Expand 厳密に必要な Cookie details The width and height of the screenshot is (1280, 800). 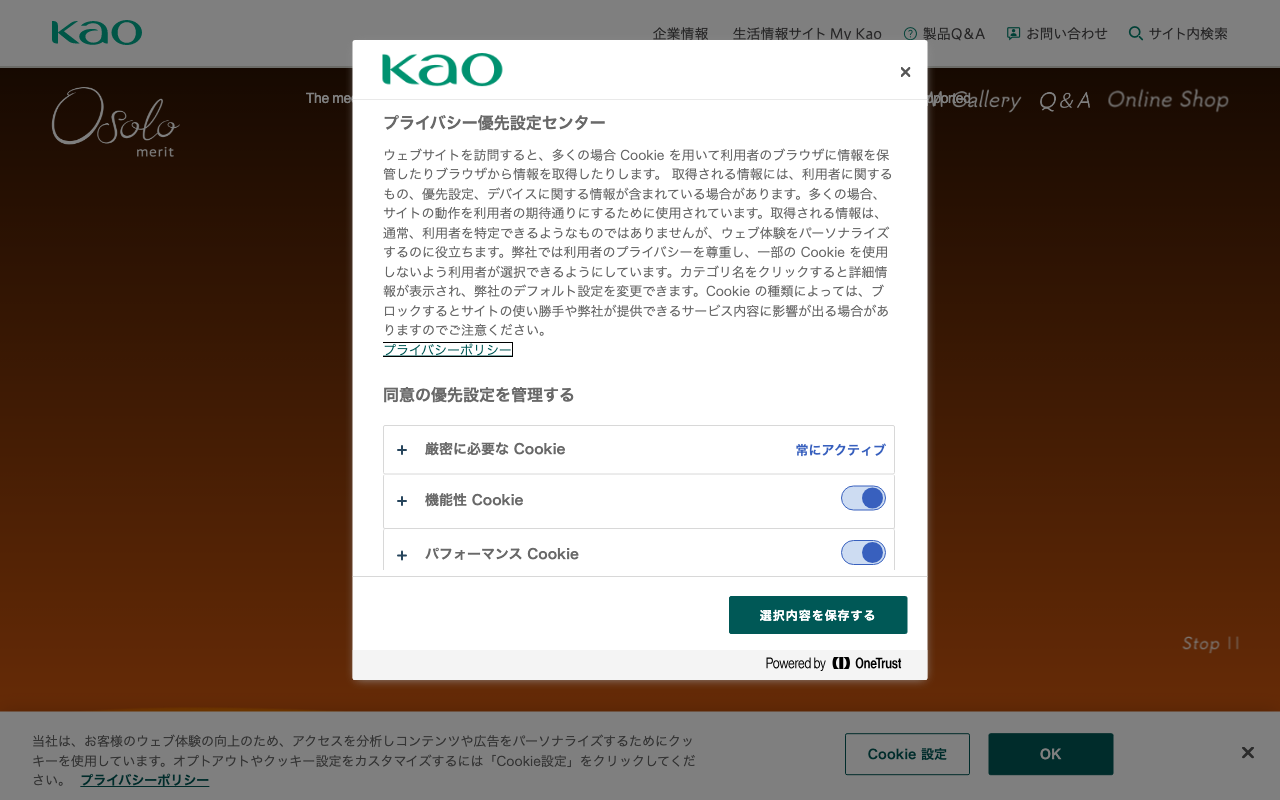click(402, 449)
